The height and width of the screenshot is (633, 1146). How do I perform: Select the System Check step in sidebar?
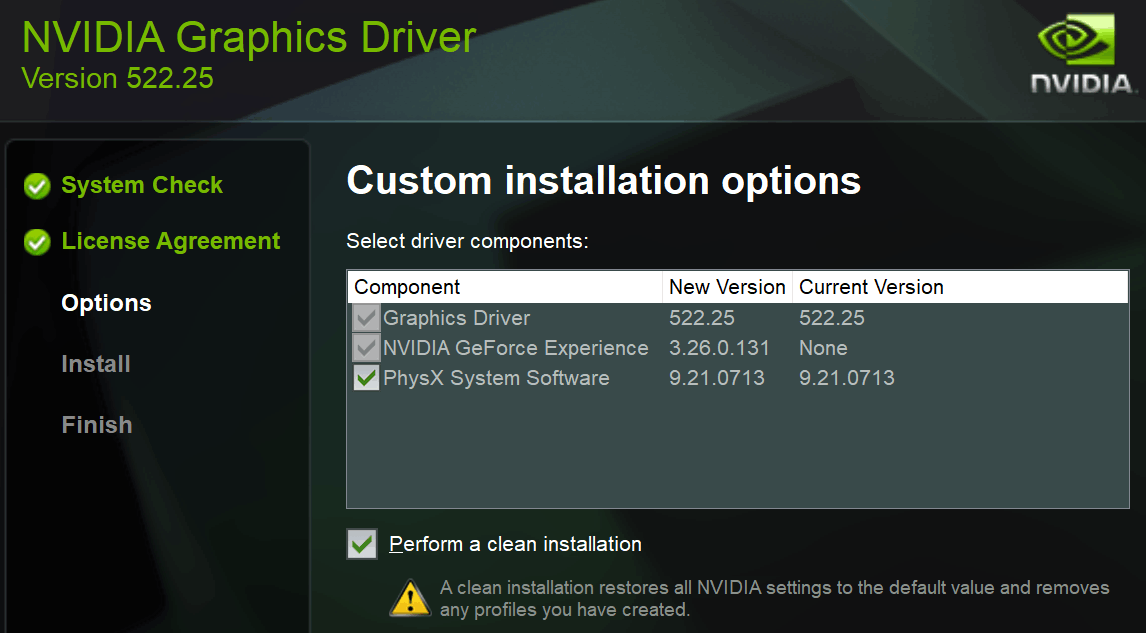[x=142, y=185]
